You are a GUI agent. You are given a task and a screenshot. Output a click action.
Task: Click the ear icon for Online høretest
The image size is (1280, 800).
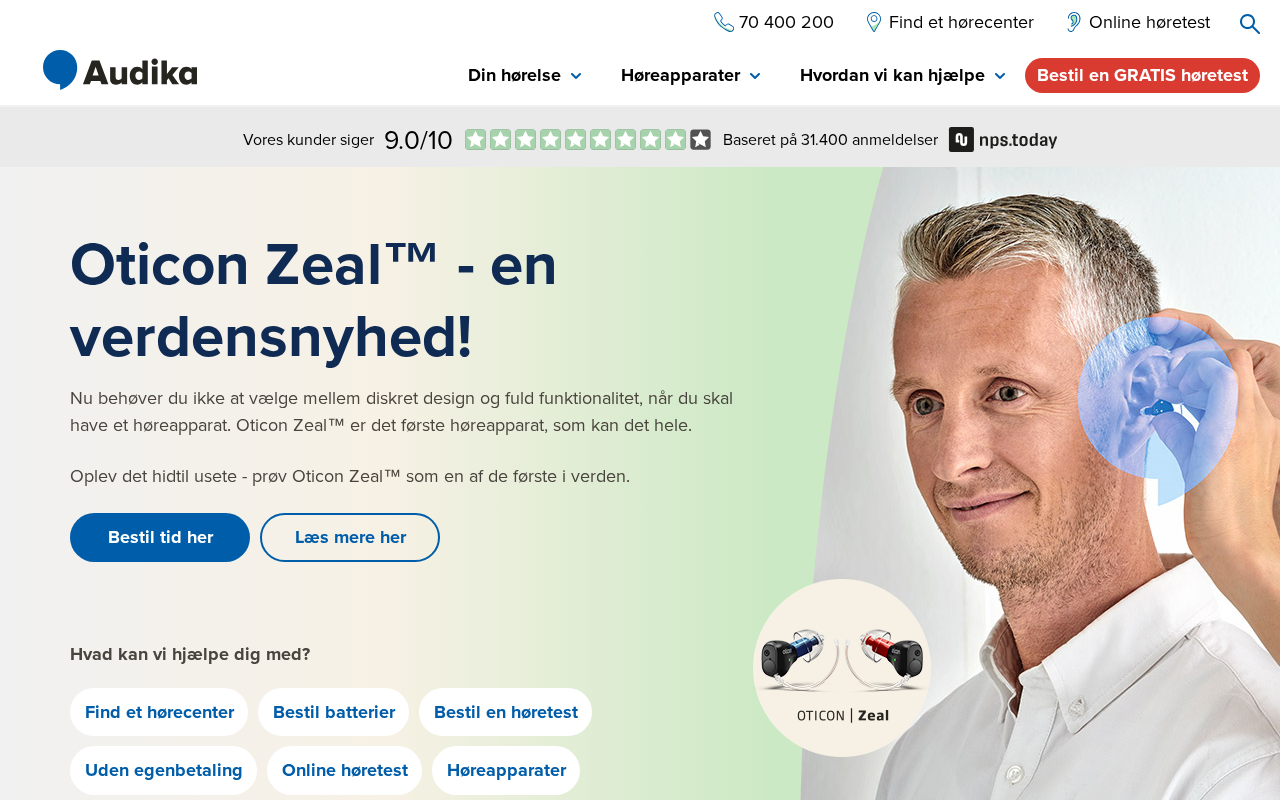(x=1074, y=22)
